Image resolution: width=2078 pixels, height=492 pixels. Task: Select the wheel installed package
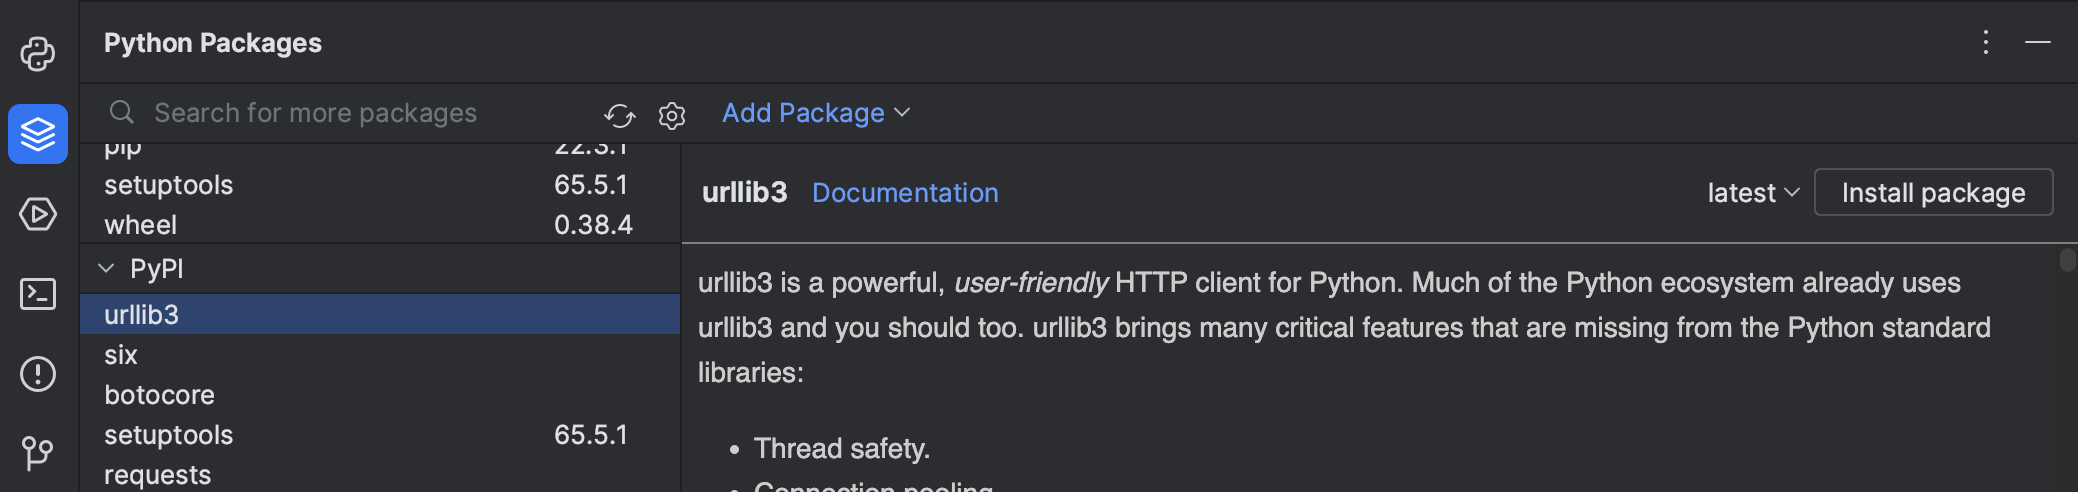(x=141, y=225)
